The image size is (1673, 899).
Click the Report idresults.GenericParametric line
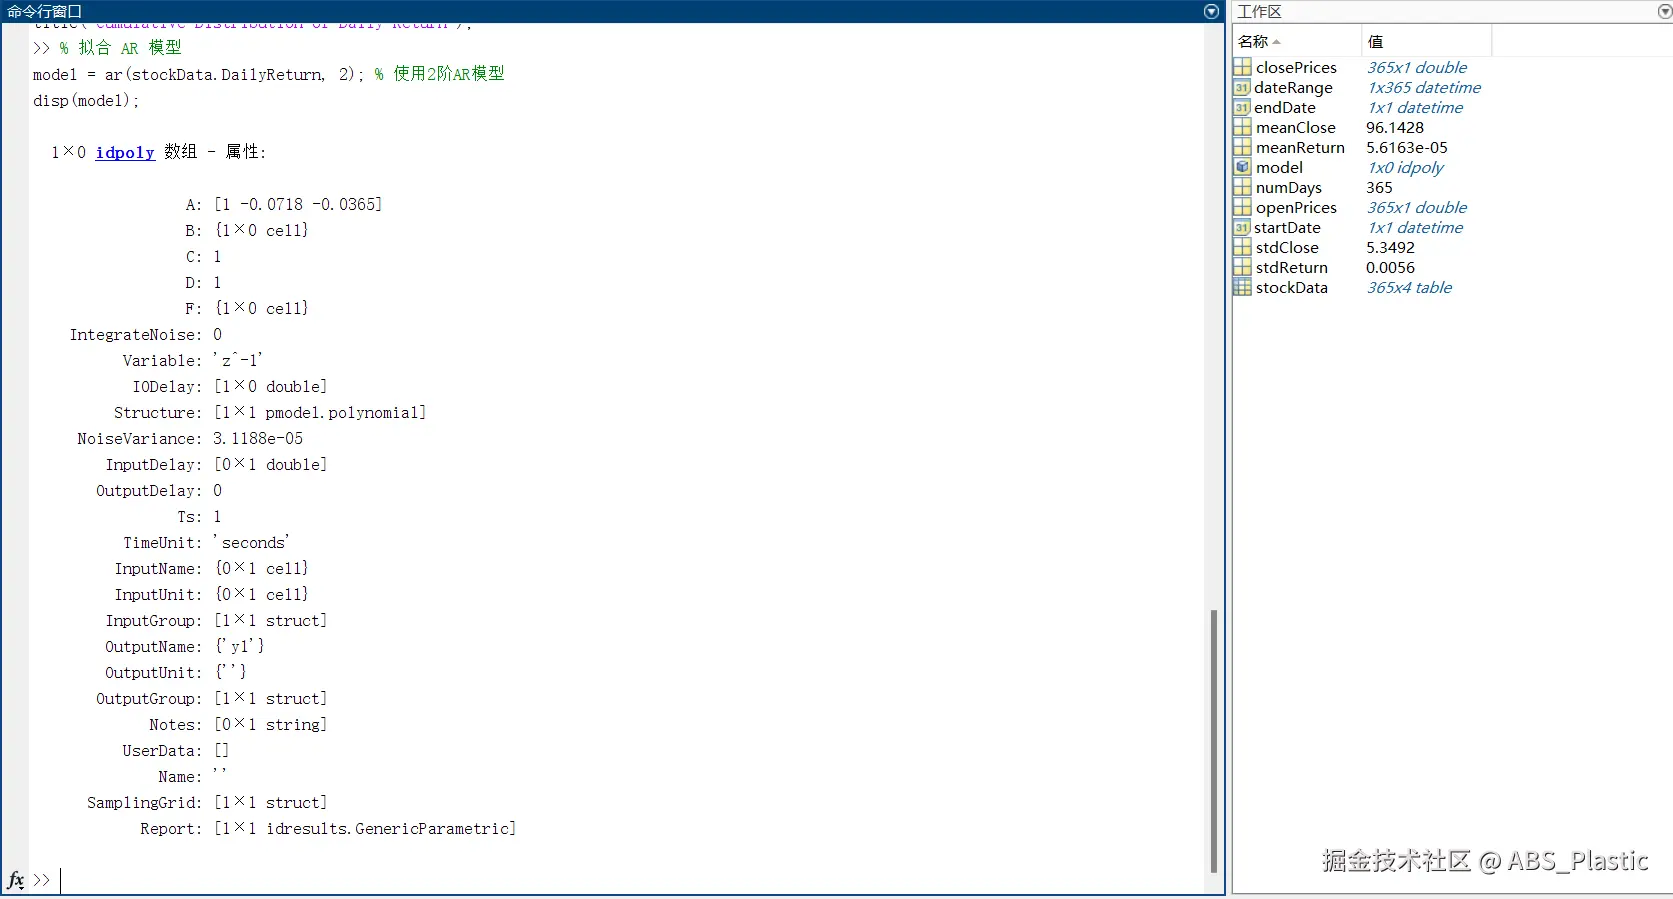pos(328,828)
